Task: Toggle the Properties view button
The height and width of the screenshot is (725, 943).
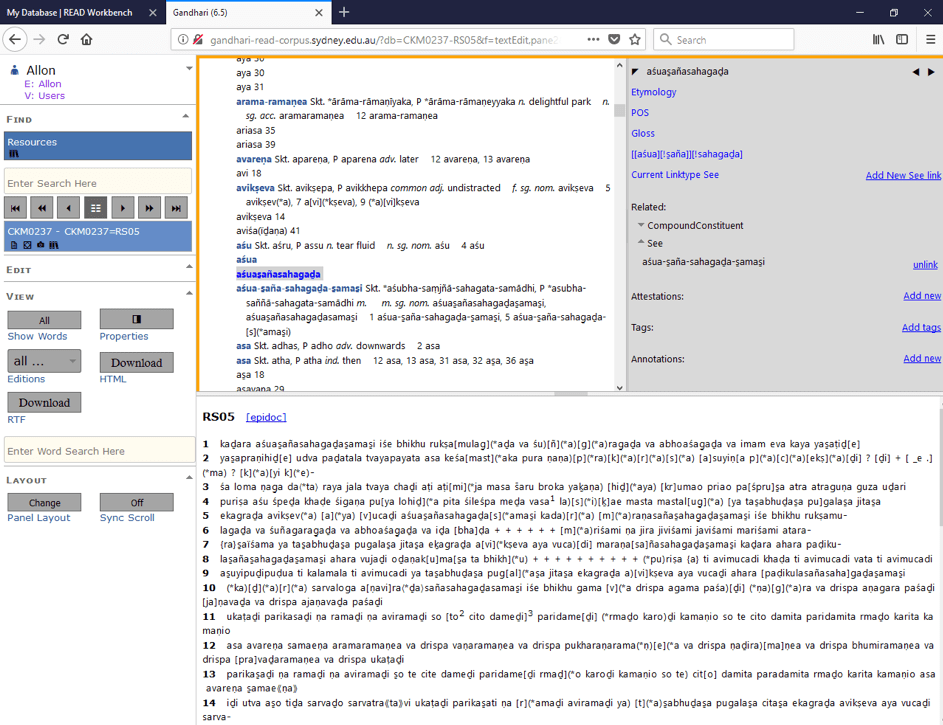Action: pyautogui.click(x=136, y=319)
